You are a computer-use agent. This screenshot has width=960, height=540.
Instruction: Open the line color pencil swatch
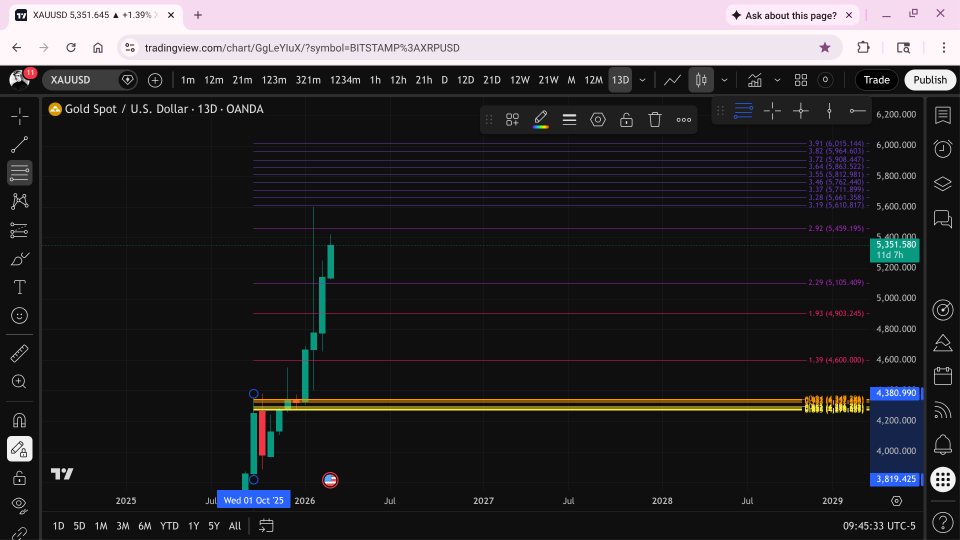pyautogui.click(x=541, y=119)
